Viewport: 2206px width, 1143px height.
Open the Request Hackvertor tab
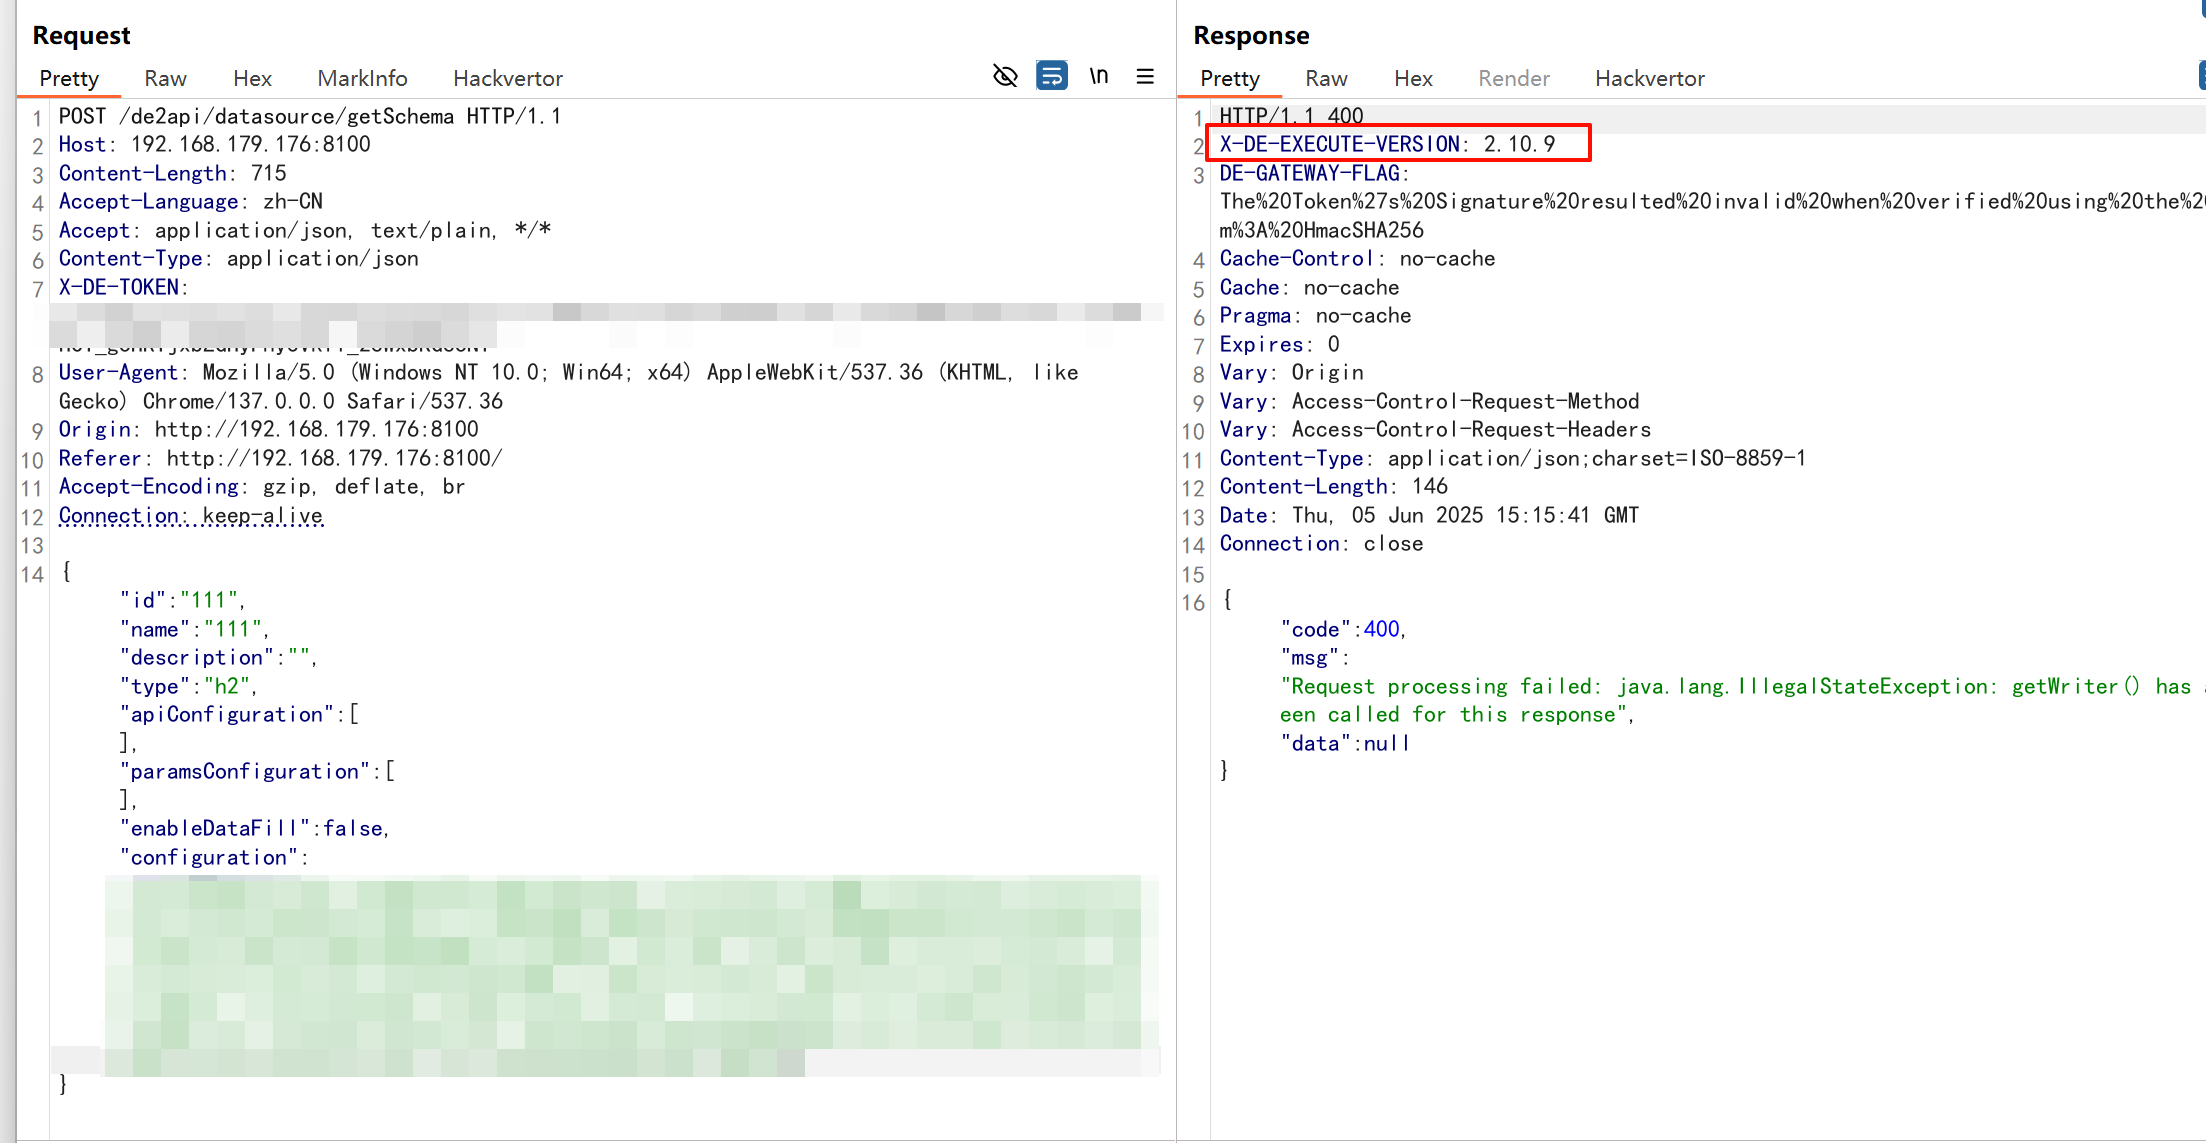pyautogui.click(x=508, y=78)
